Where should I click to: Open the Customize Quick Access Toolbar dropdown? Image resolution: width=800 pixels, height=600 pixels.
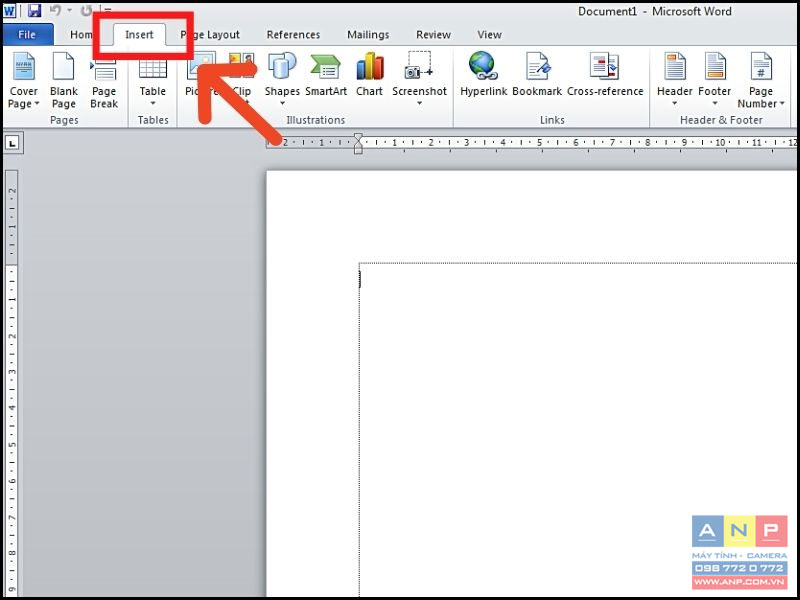click(108, 11)
